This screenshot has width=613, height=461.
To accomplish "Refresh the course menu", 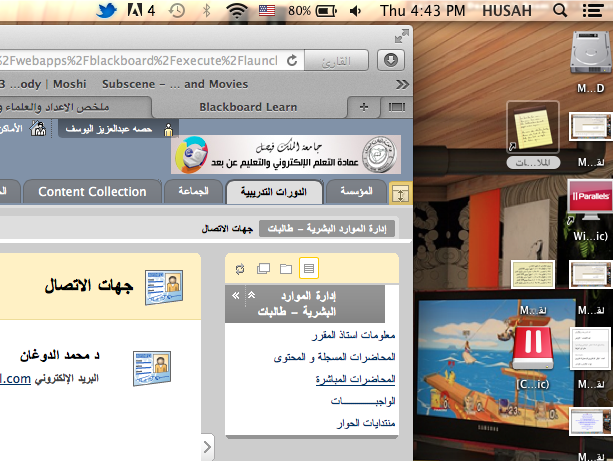I will tap(240, 269).
